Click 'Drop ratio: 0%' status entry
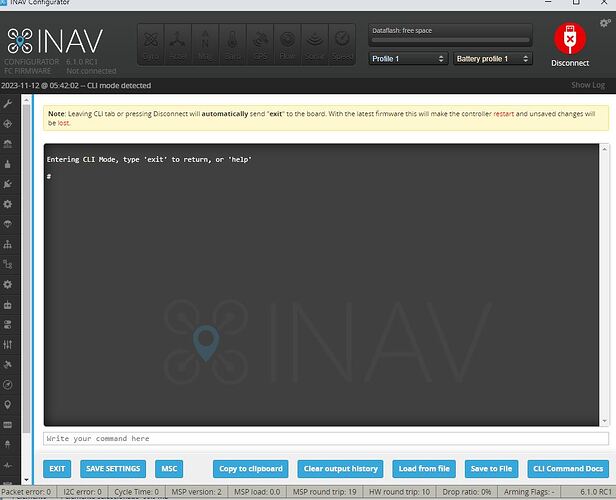The image size is (616, 500). point(467,491)
